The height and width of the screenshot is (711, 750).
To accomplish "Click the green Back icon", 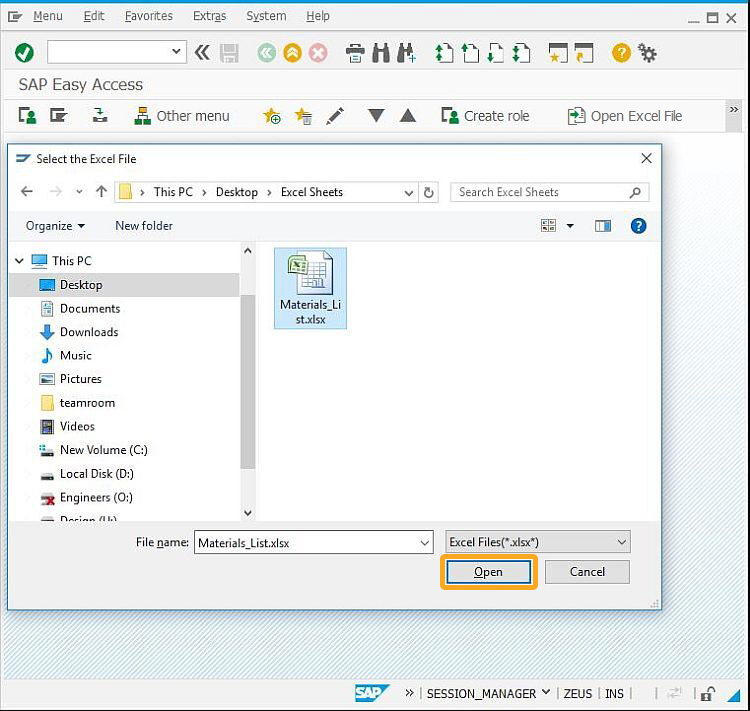I will pyautogui.click(x=266, y=53).
